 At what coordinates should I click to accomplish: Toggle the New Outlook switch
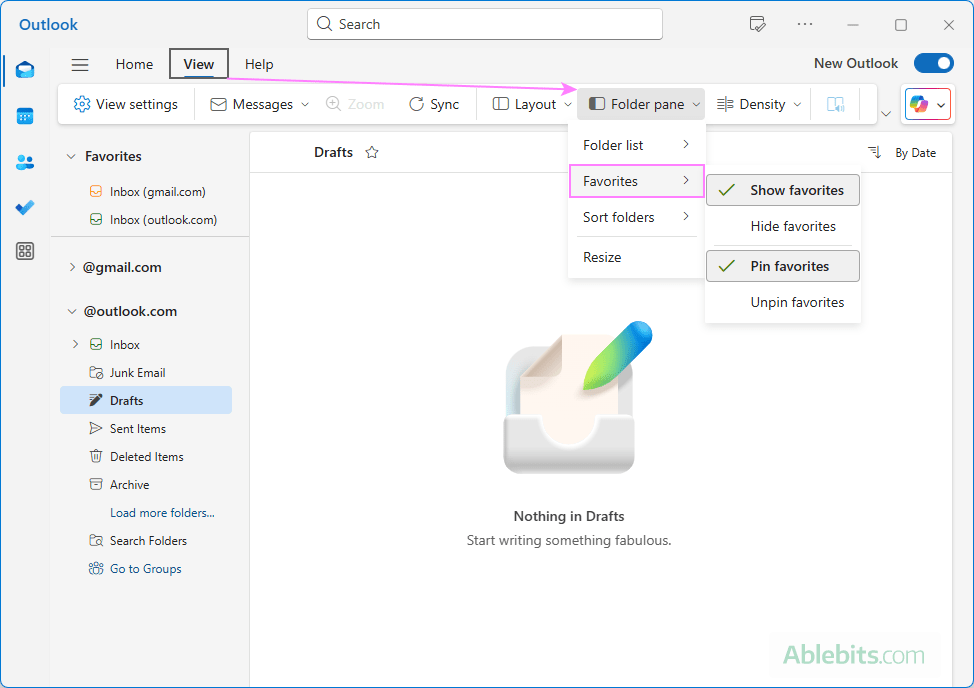click(934, 63)
